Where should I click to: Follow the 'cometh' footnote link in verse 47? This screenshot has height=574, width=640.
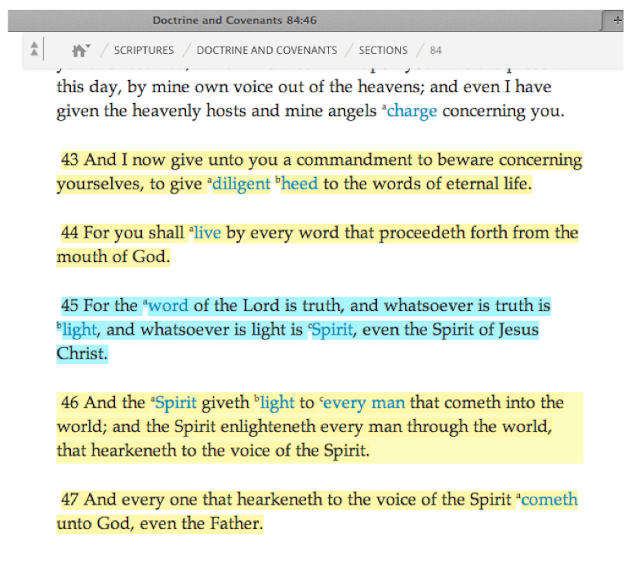549,500
